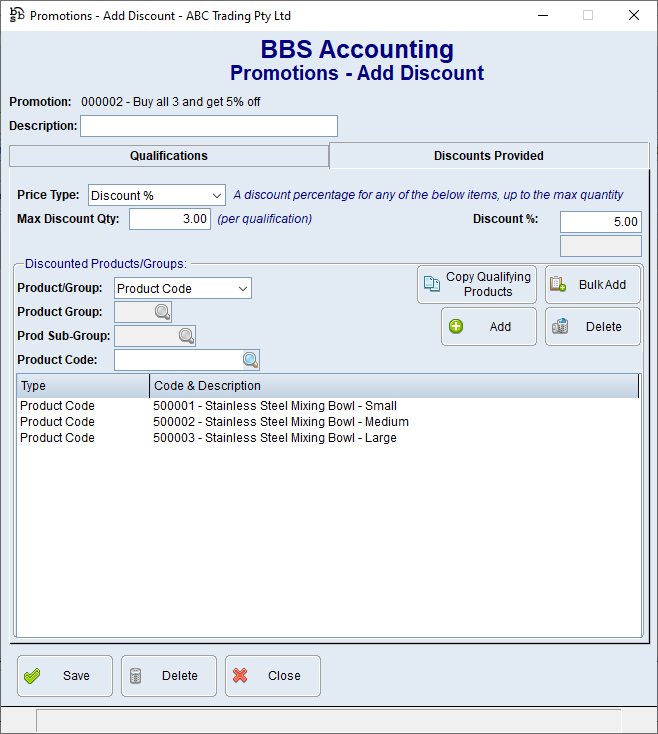Select the Discounts Provided tab

(489, 156)
